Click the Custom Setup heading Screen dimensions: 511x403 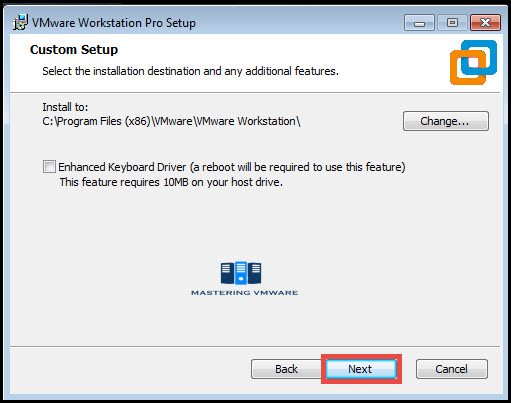coord(74,50)
